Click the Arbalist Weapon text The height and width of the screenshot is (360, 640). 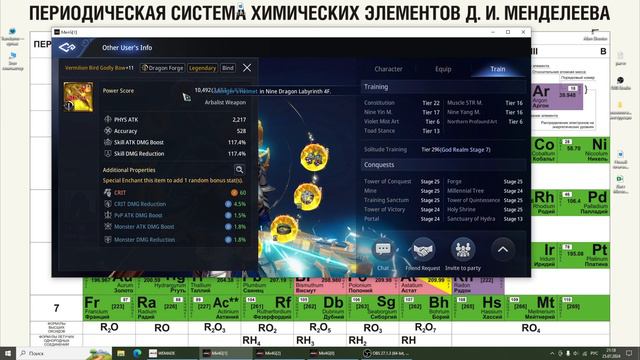[225, 102]
